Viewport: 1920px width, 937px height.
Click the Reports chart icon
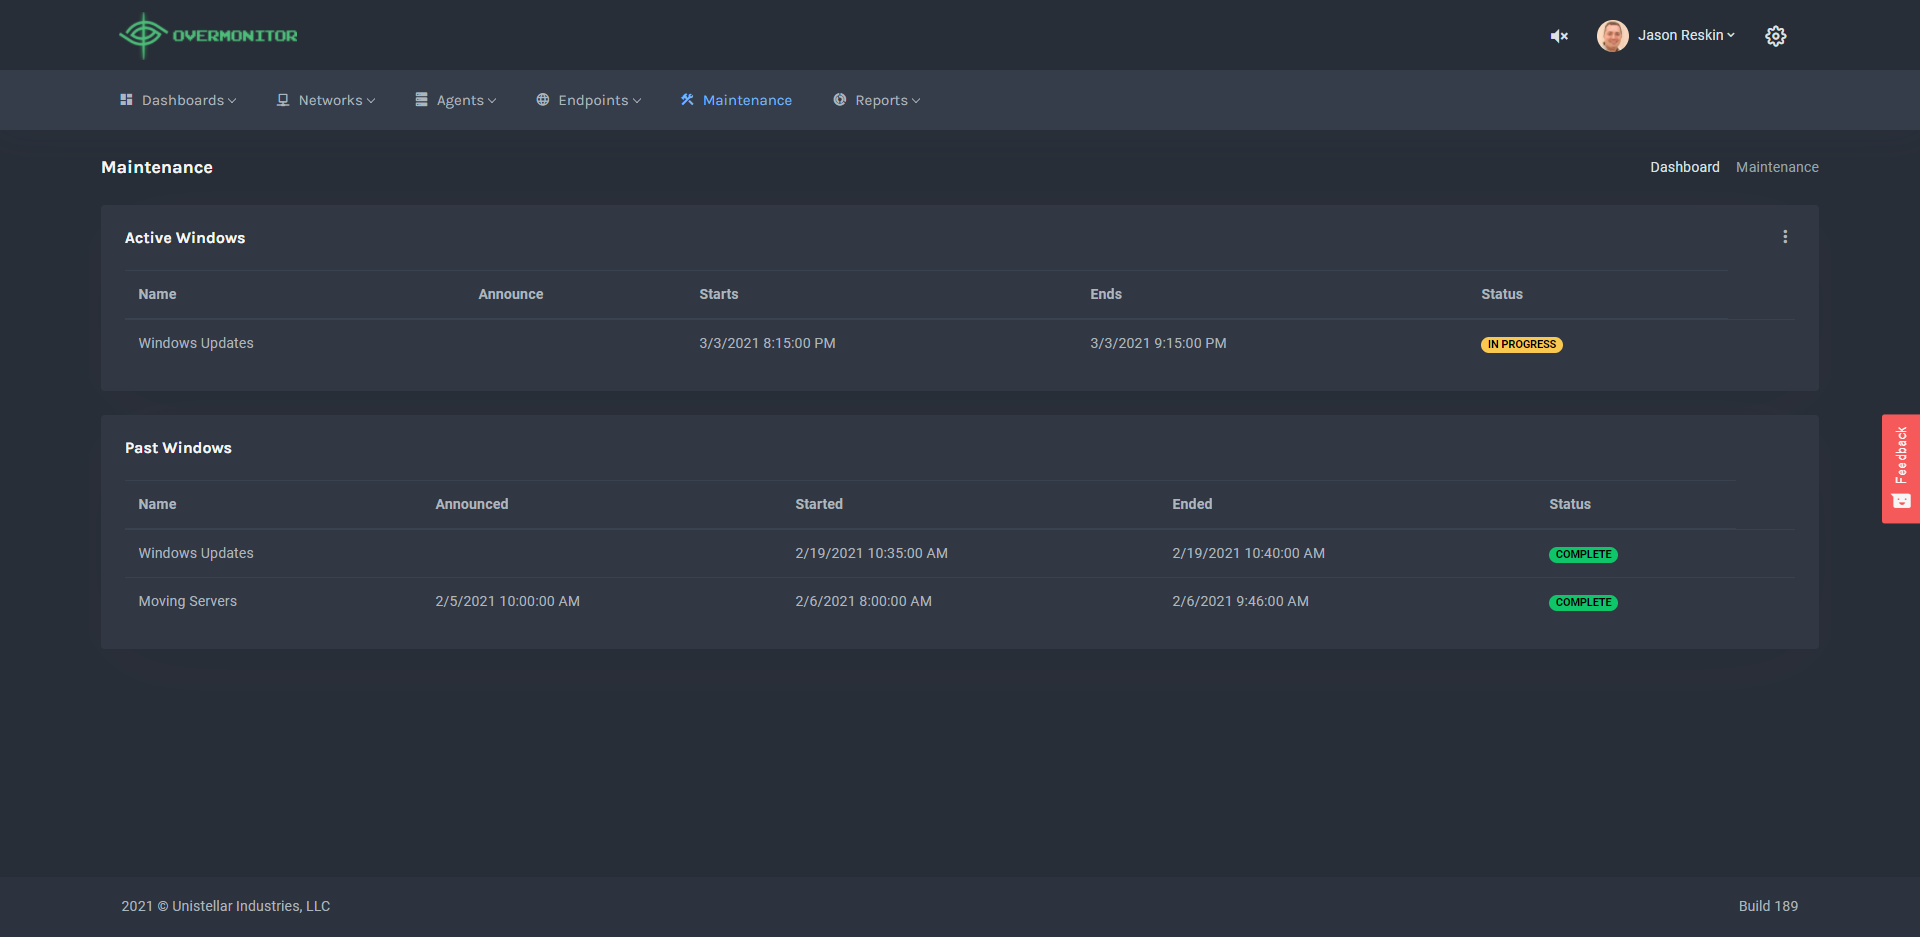(840, 100)
